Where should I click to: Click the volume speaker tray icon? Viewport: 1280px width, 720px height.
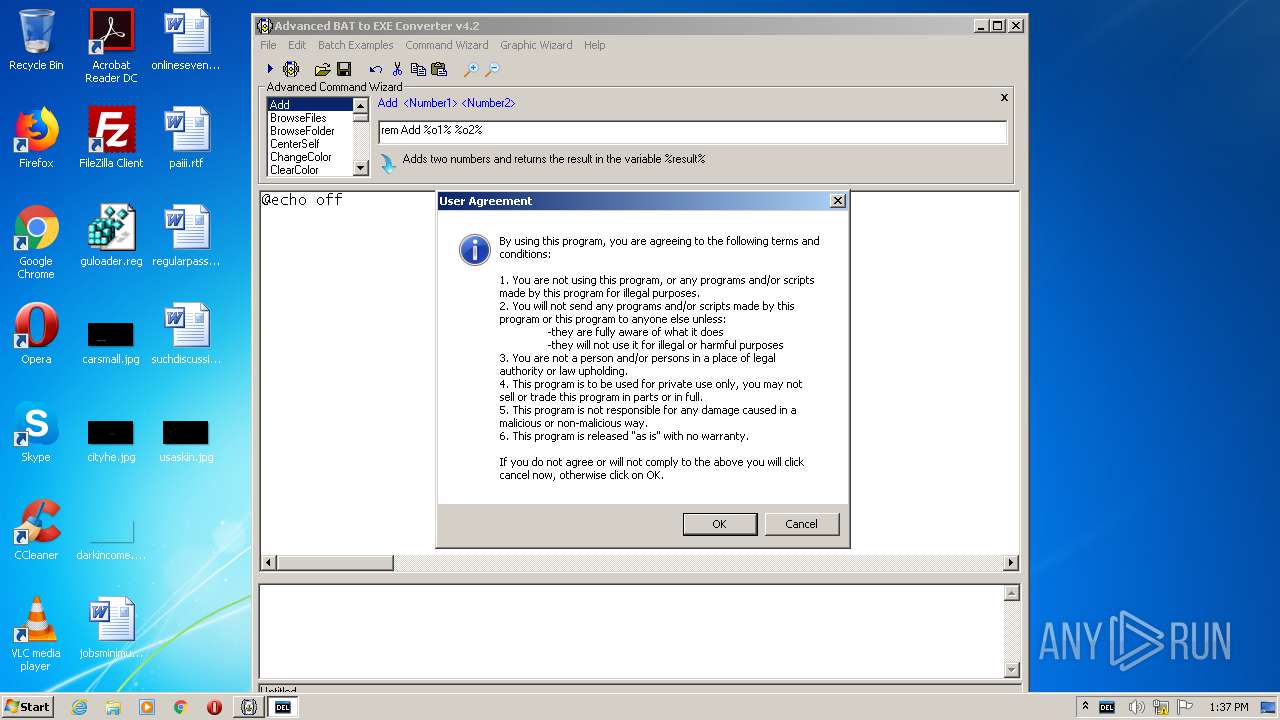click(x=1137, y=707)
